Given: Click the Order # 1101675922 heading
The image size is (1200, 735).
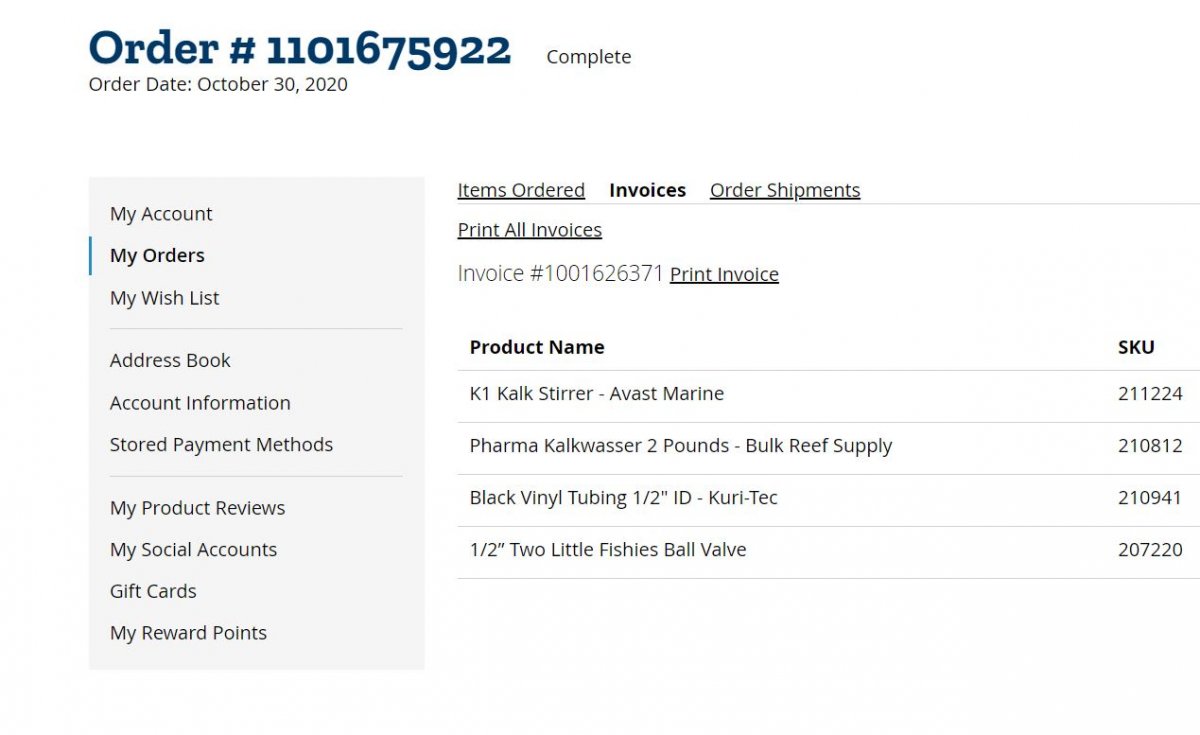Looking at the screenshot, I should (x=300, y=48).
